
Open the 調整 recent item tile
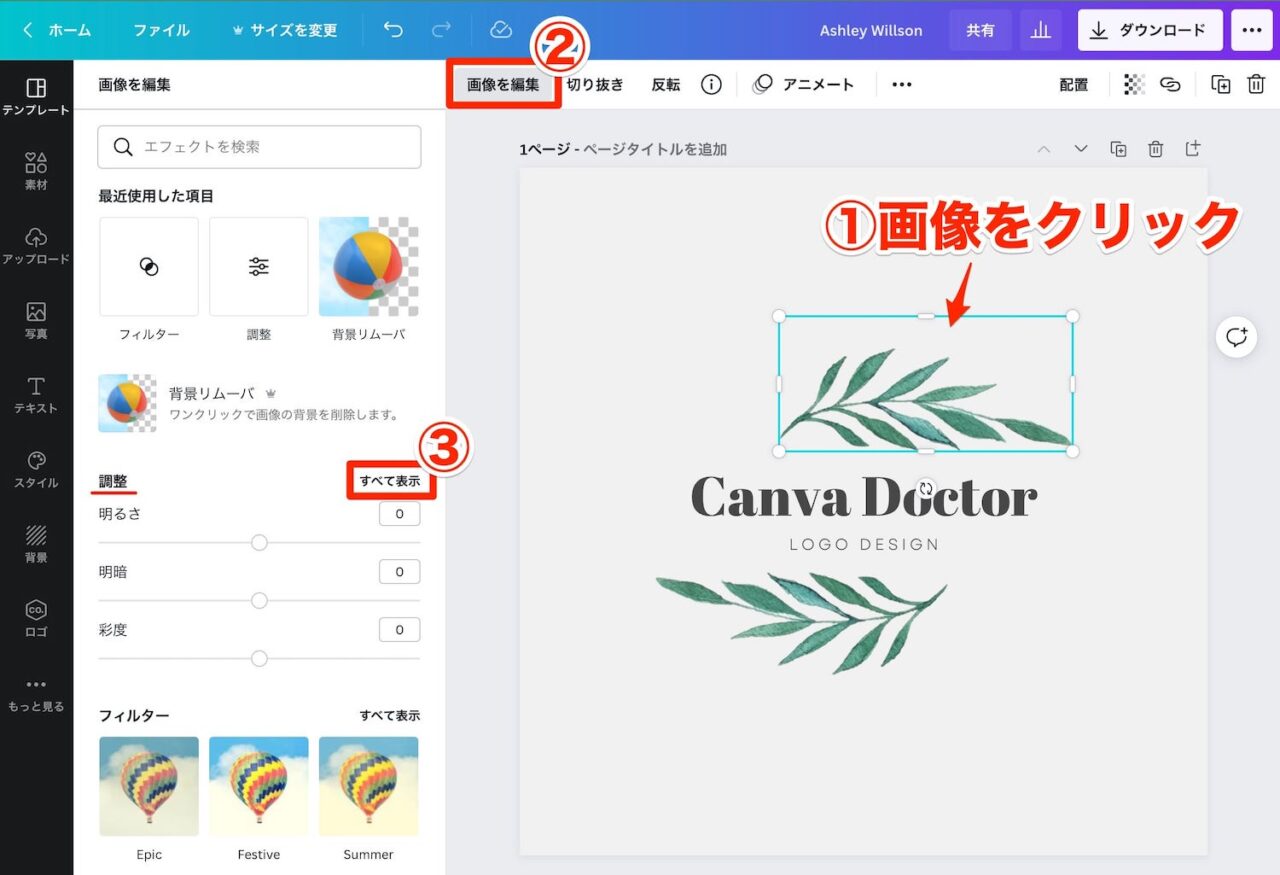pos(259,267)
